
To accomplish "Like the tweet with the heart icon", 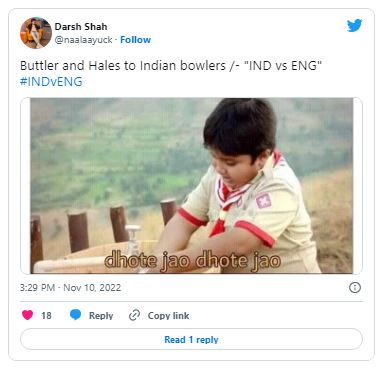I will tap(27, 315).
